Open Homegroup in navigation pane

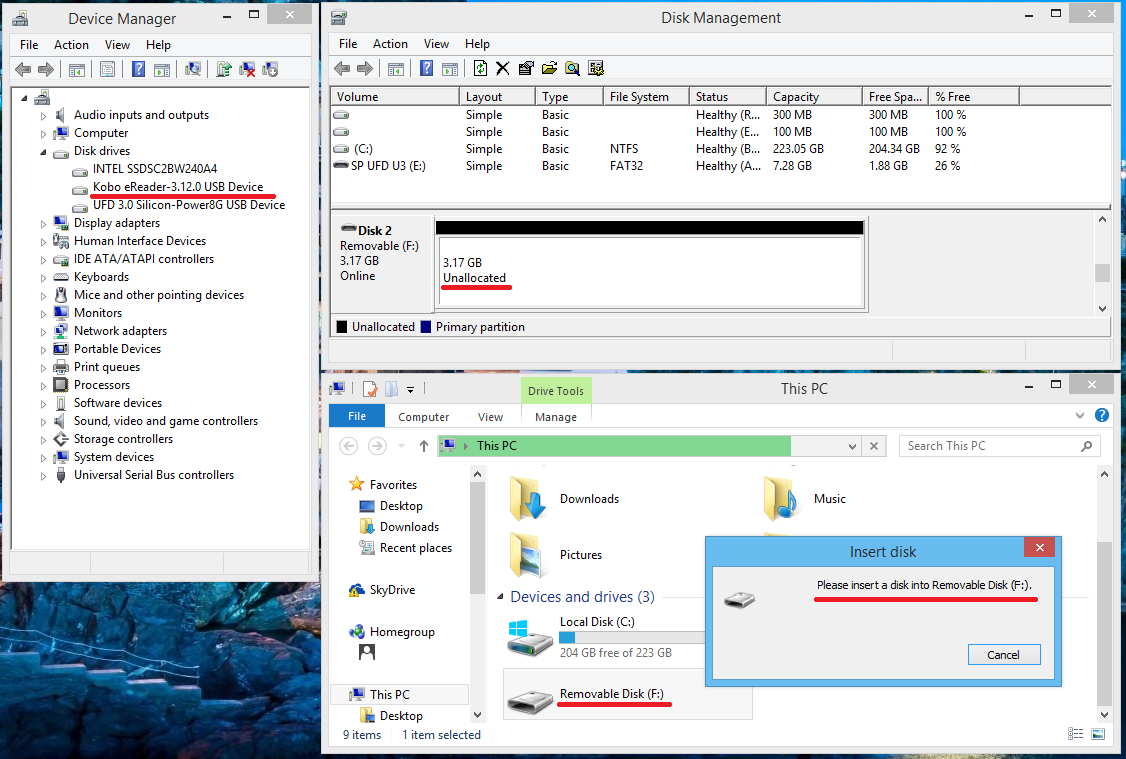[x=401, y=632]
